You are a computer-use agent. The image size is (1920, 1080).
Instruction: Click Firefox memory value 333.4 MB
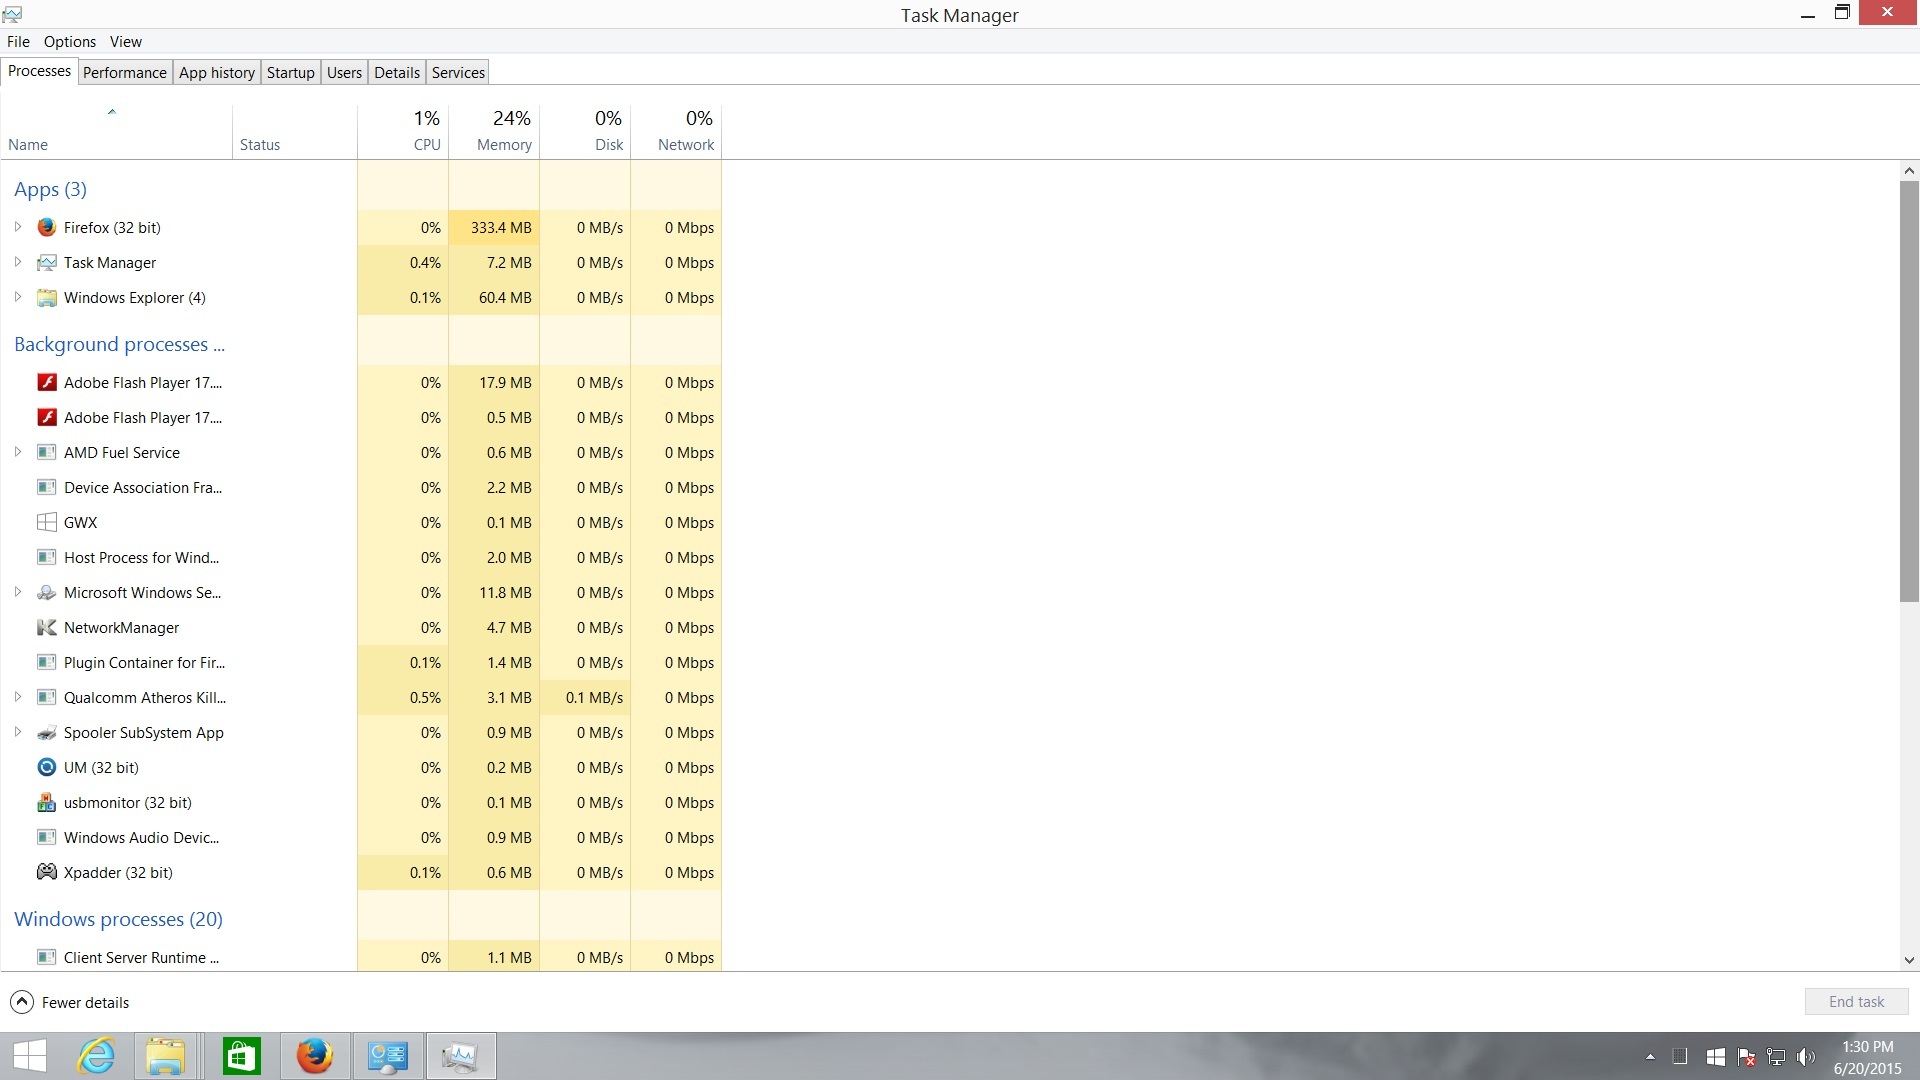tap(501, 227)
